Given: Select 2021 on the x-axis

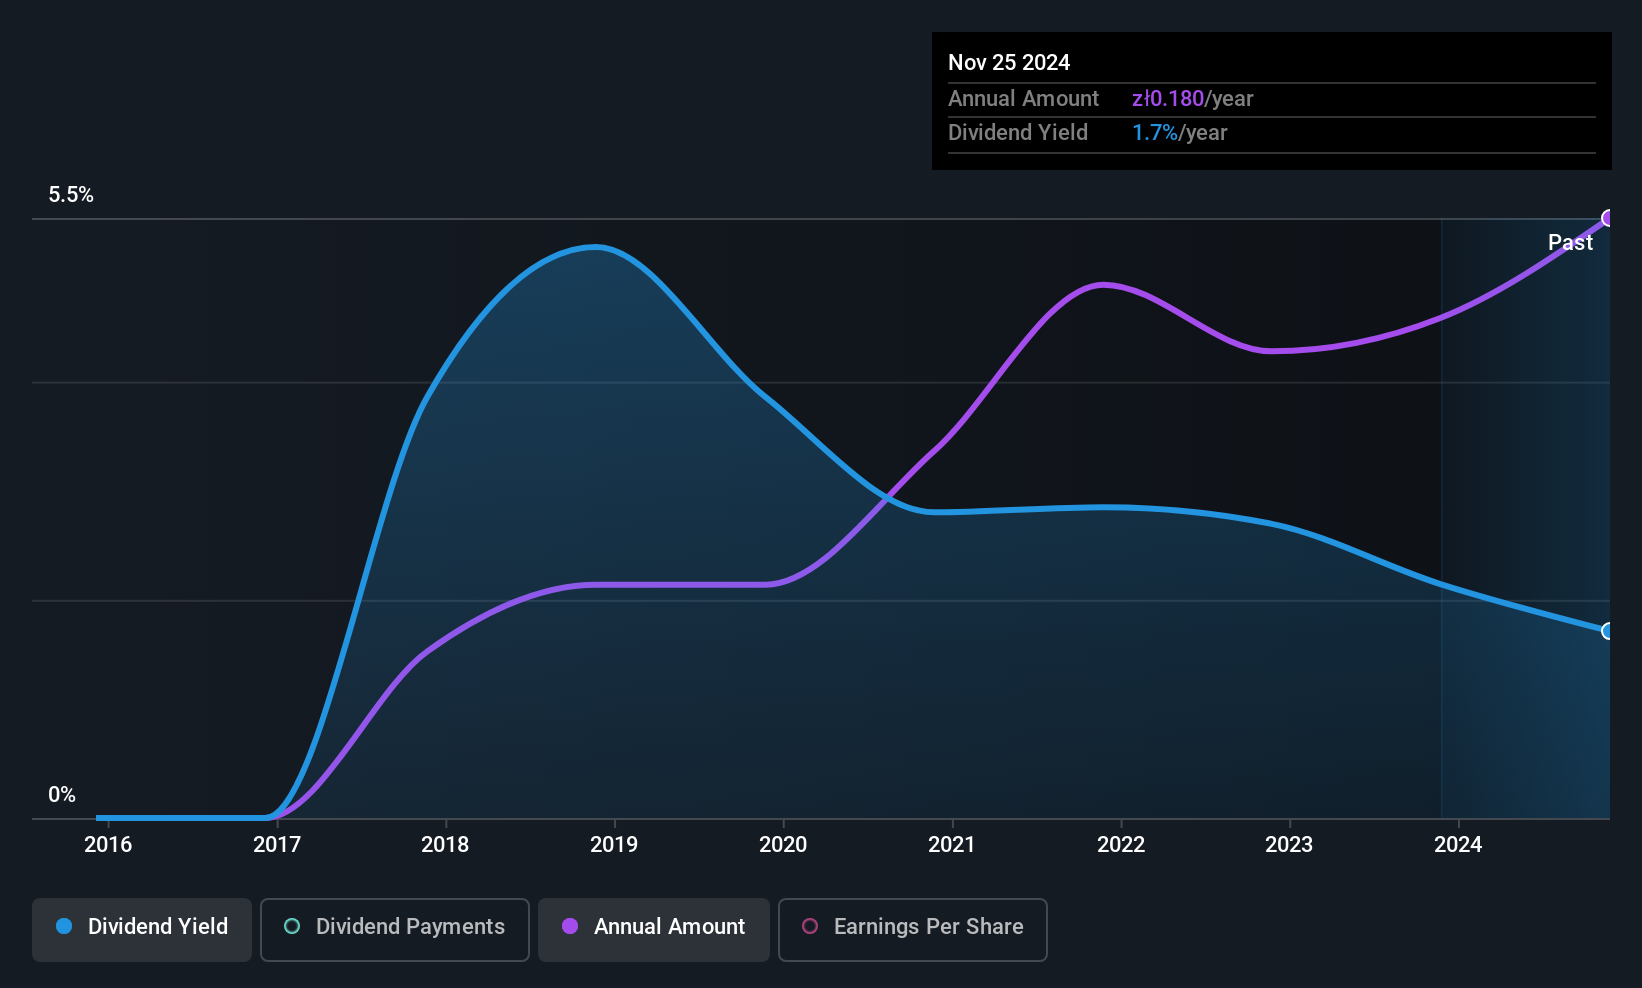Looking at the screenshot, I should tap(952, 844).
